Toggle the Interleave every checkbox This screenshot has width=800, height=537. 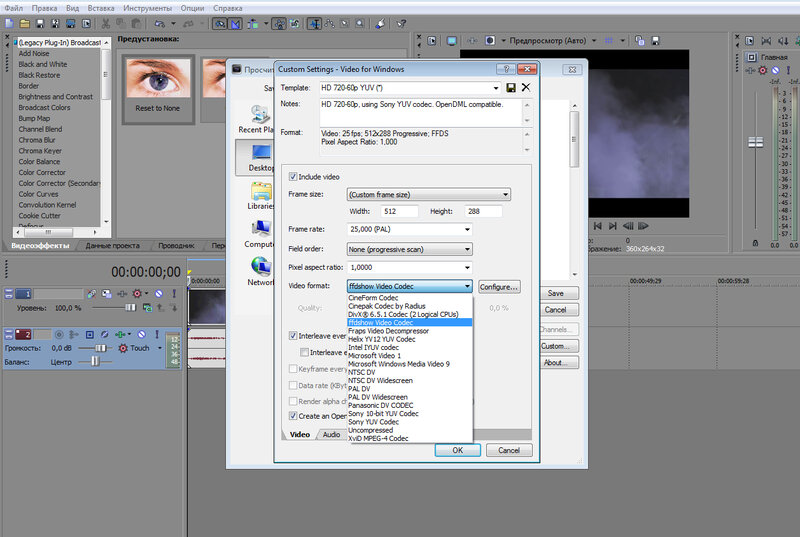point(294,337)
